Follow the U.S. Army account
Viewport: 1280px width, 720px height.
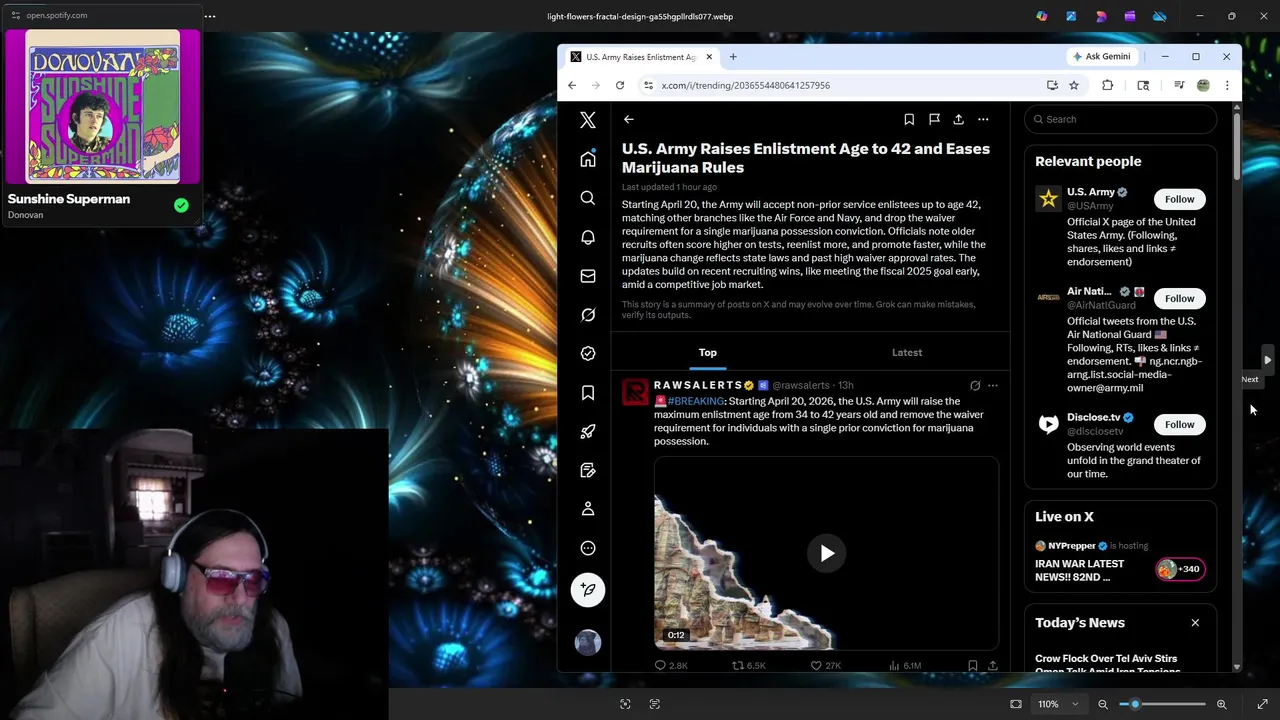[x=1179, y=199]
